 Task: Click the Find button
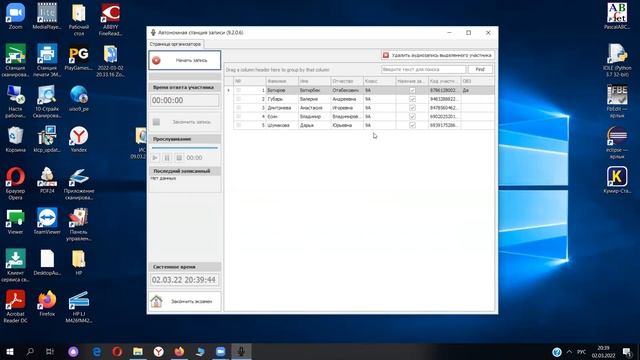point(480,69)
